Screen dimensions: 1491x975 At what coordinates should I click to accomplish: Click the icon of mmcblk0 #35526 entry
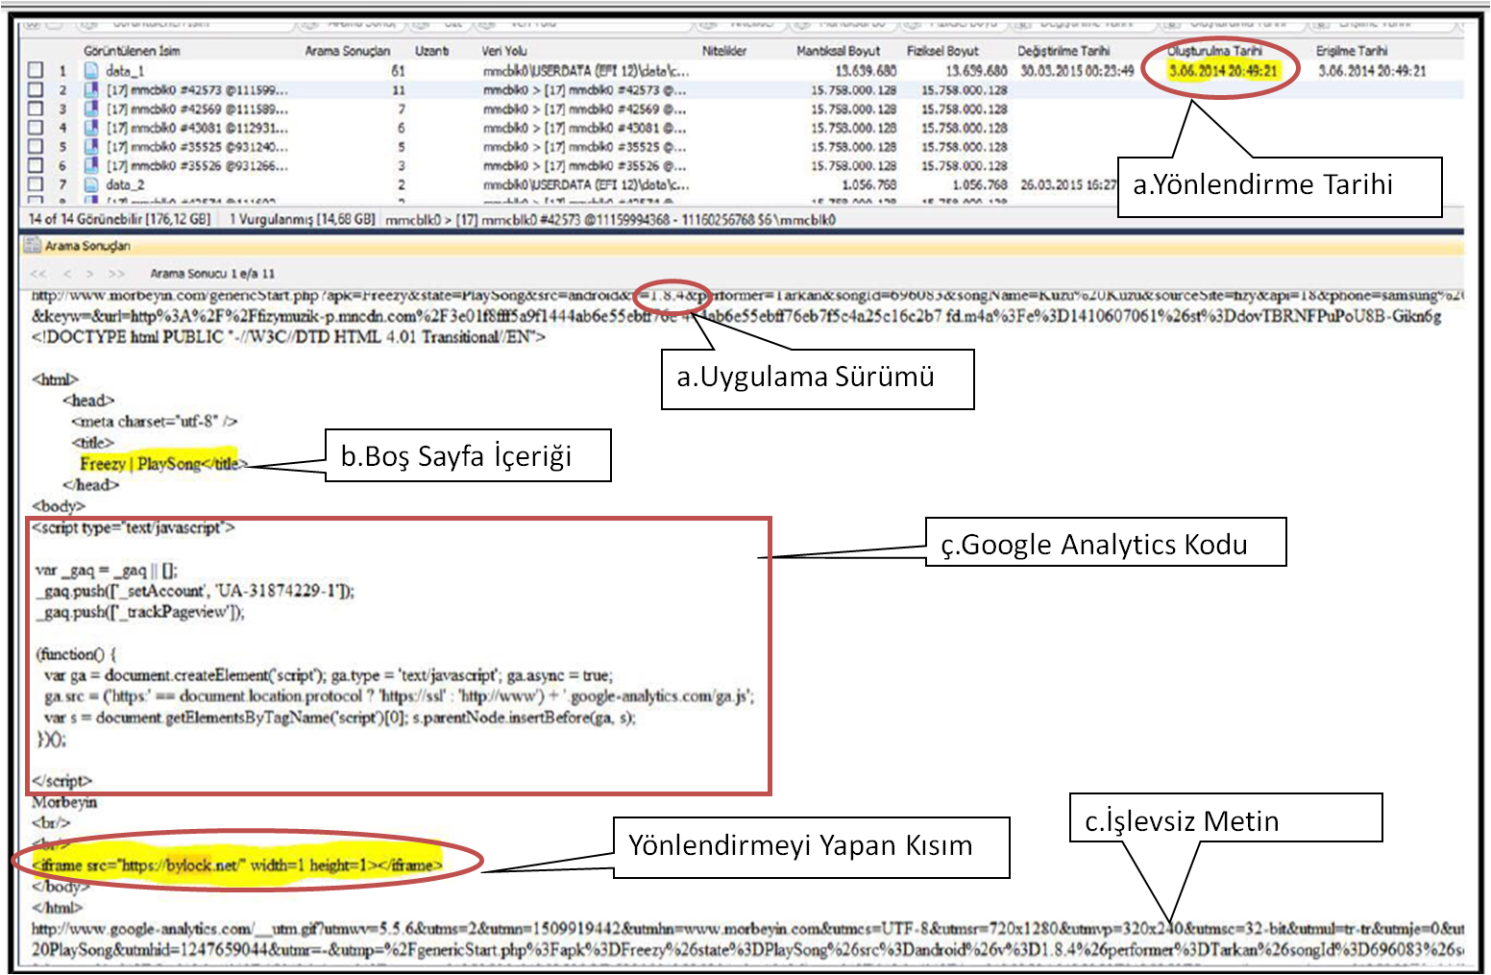coord(91,166)
